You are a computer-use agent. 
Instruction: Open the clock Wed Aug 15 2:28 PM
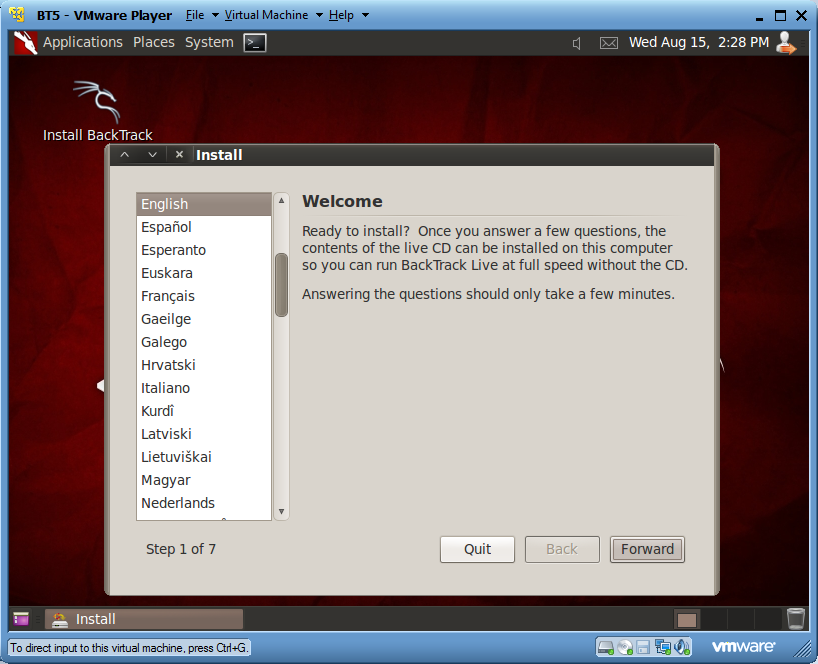click(x=699, y=42)
